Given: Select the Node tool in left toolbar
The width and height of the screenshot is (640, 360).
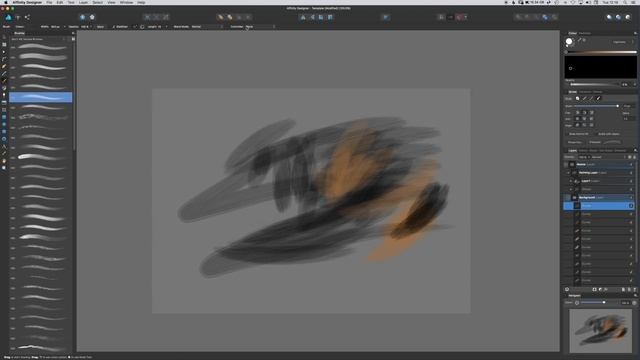Looking at the screenshot, I should [4, 52].
